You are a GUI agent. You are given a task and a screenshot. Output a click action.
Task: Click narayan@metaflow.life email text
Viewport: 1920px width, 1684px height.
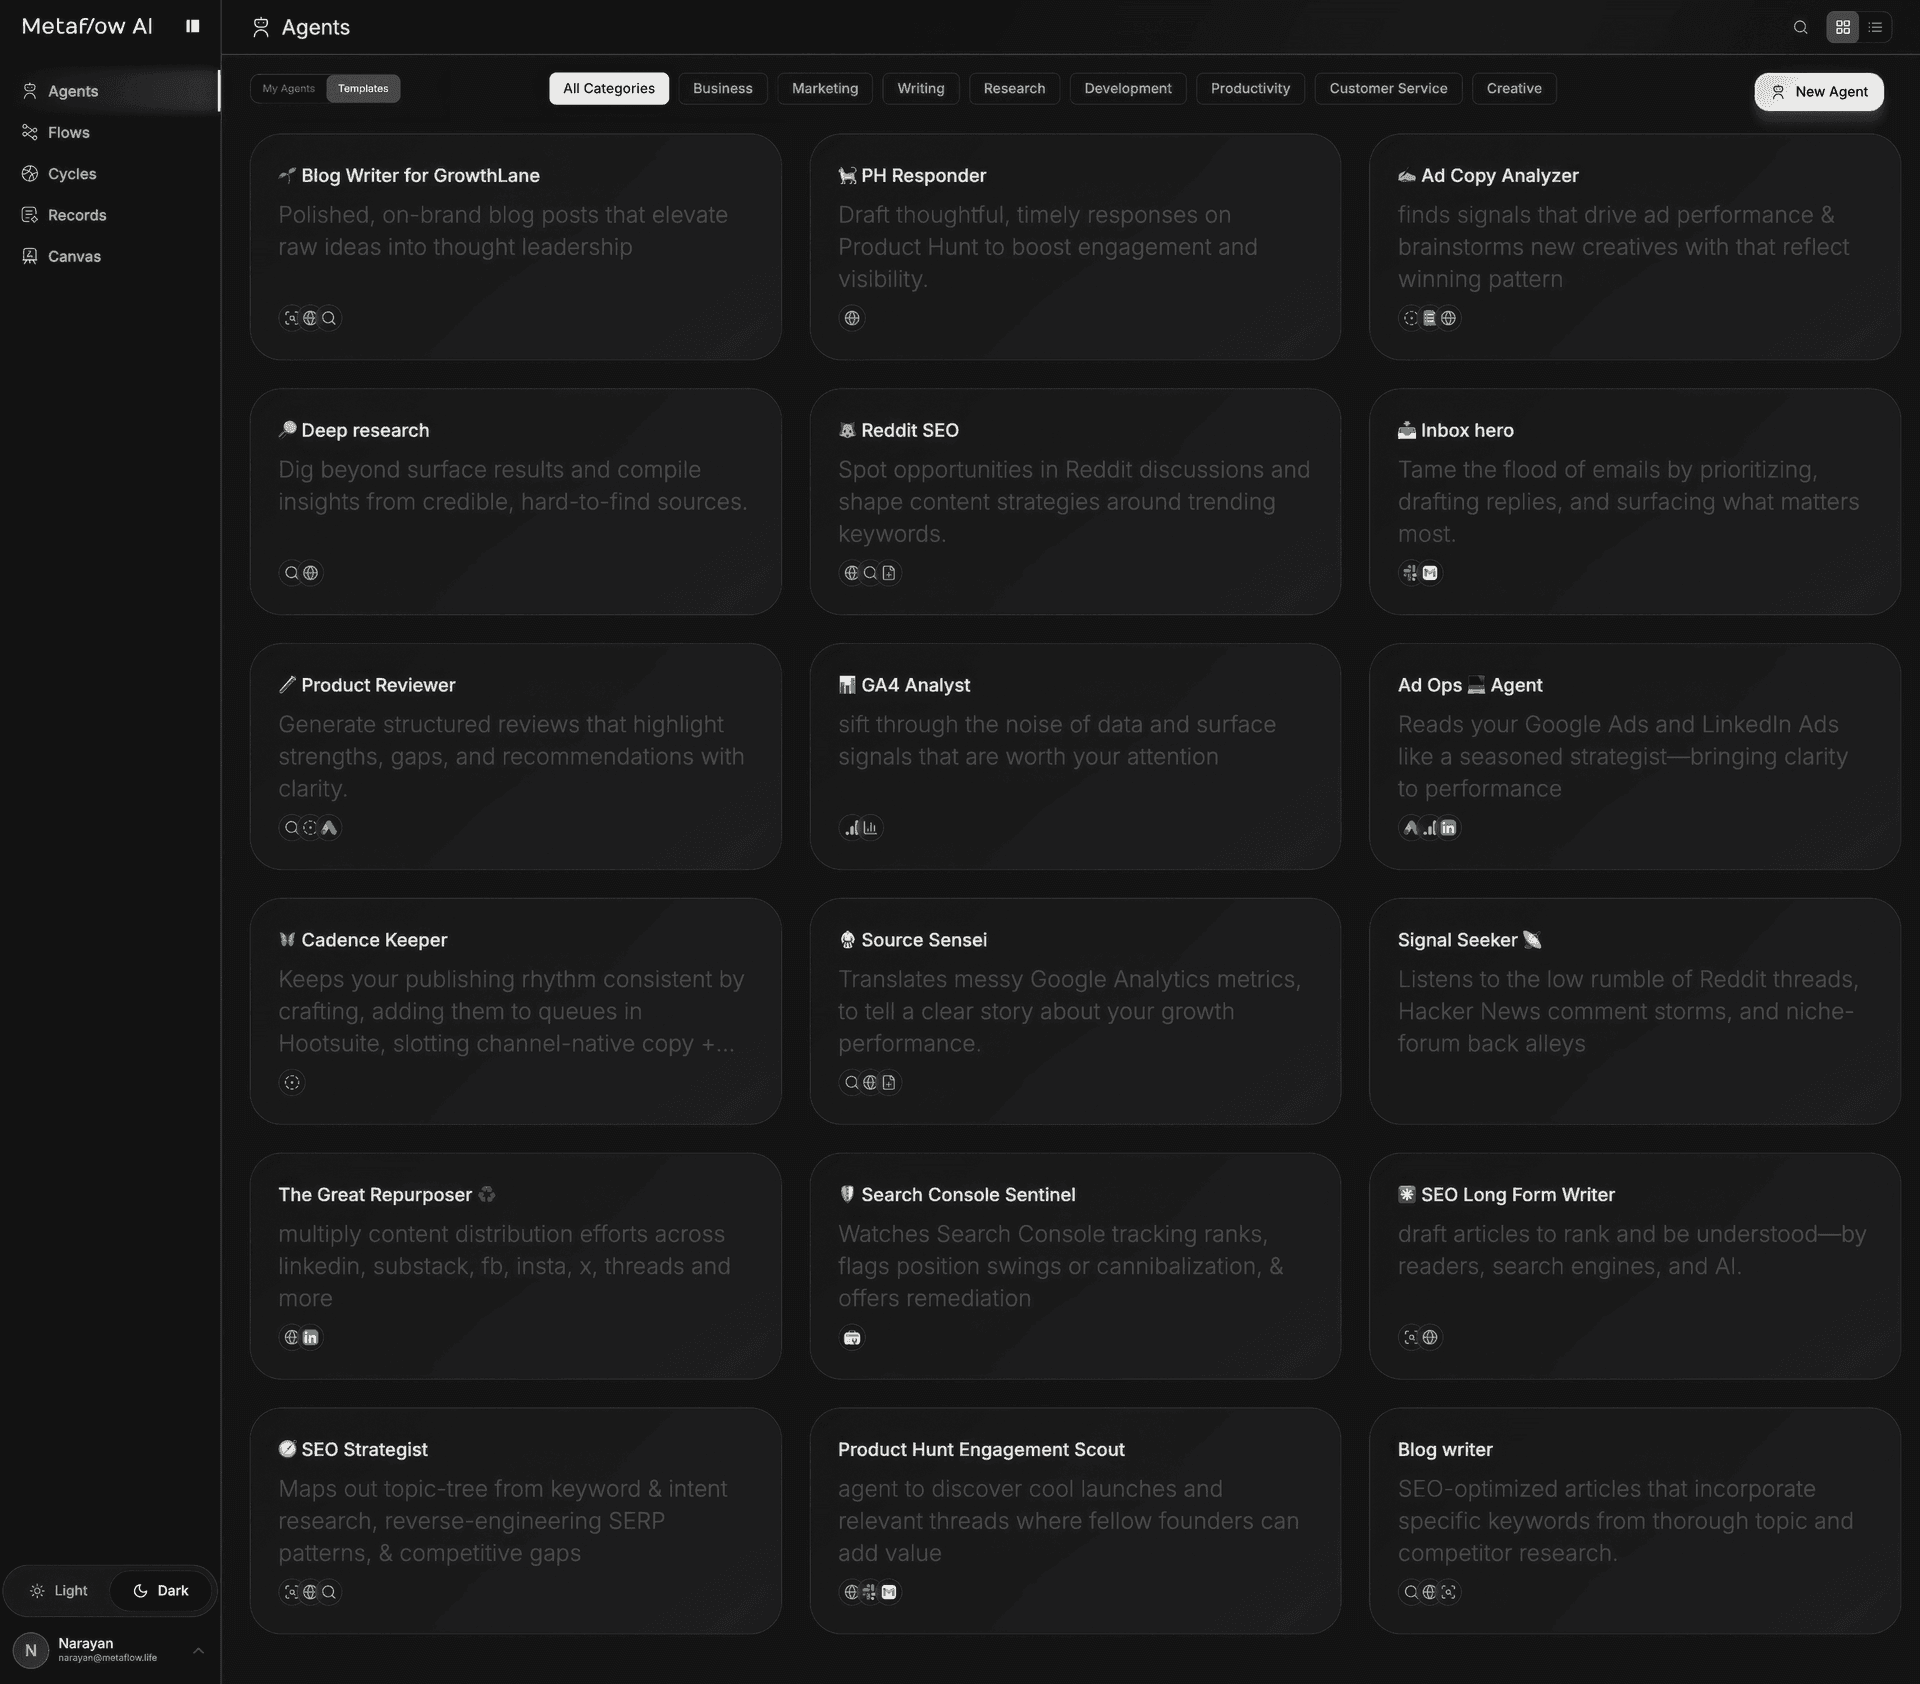tap(107, 1658)
